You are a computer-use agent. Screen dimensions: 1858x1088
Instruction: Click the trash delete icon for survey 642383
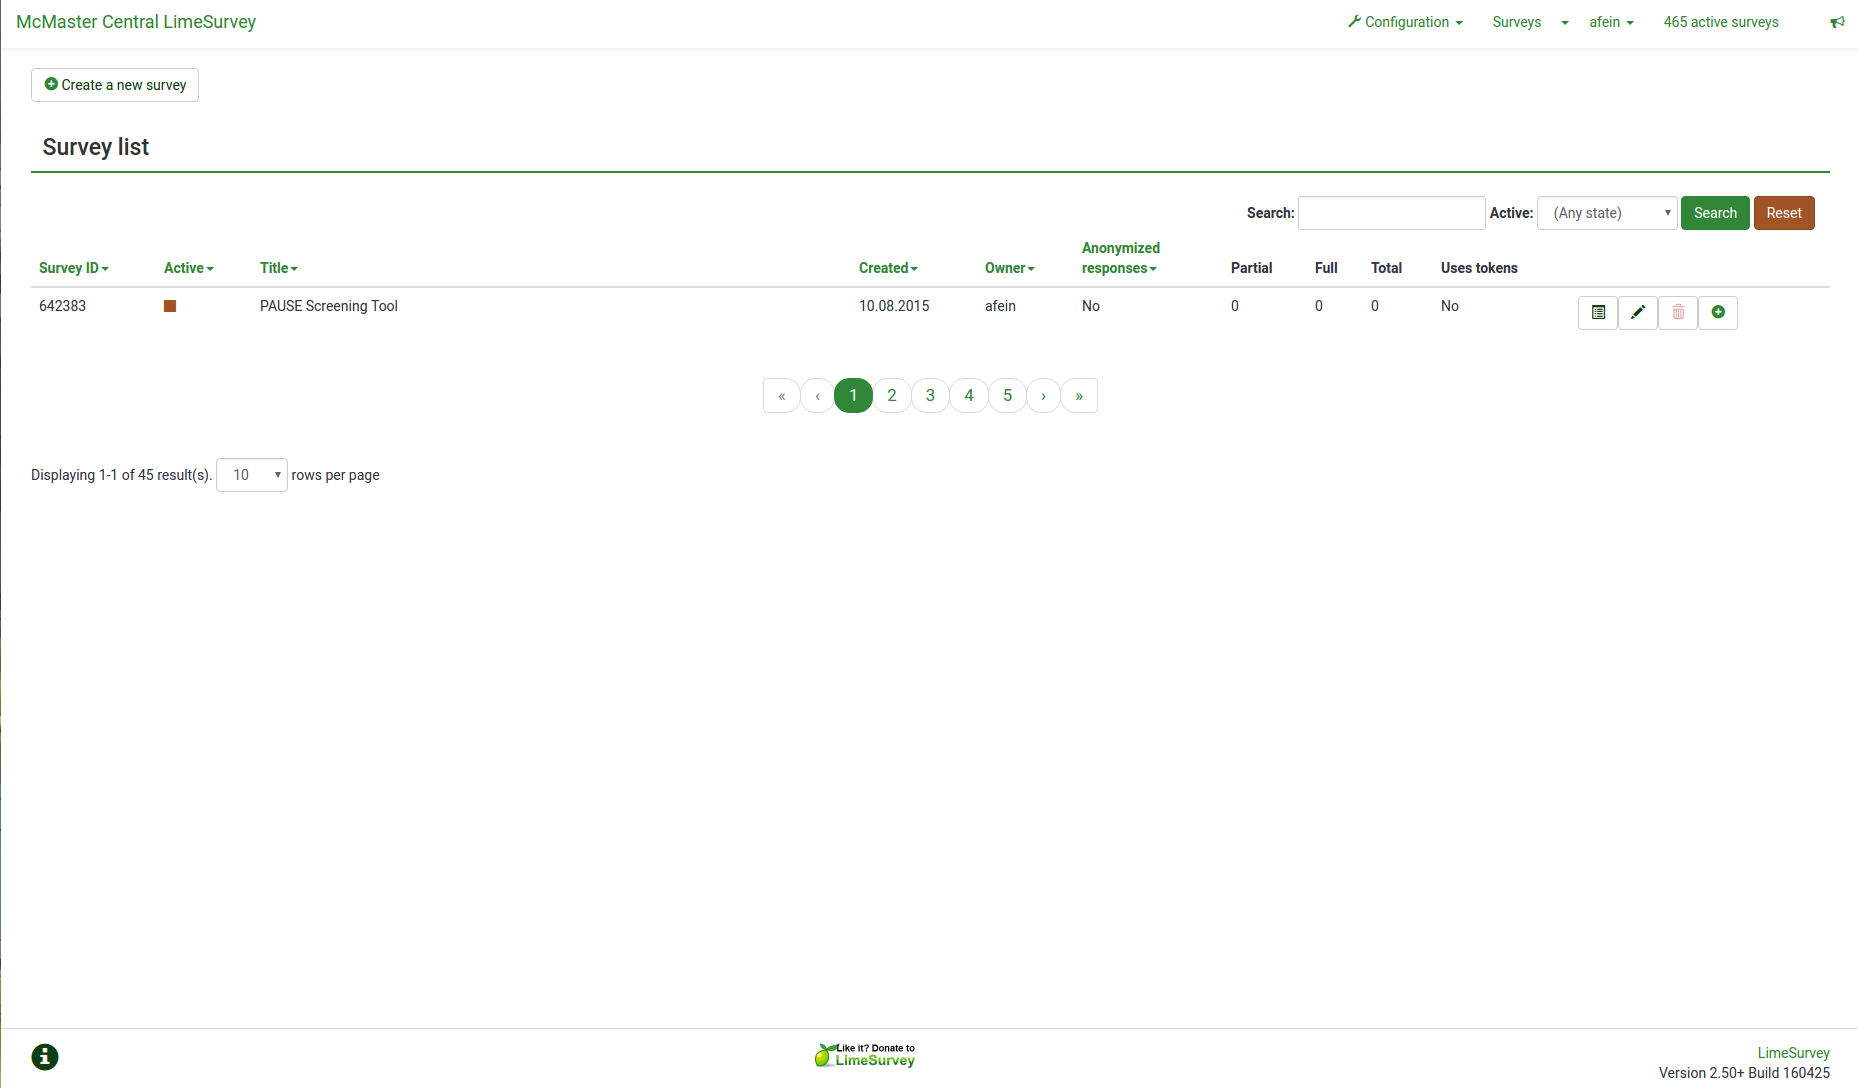(1678, 313)
